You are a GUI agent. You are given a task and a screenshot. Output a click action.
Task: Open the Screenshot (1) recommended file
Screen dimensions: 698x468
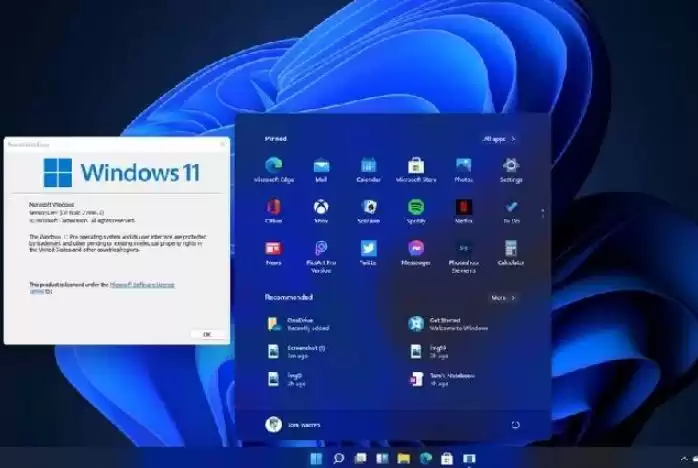click(297, 352)
